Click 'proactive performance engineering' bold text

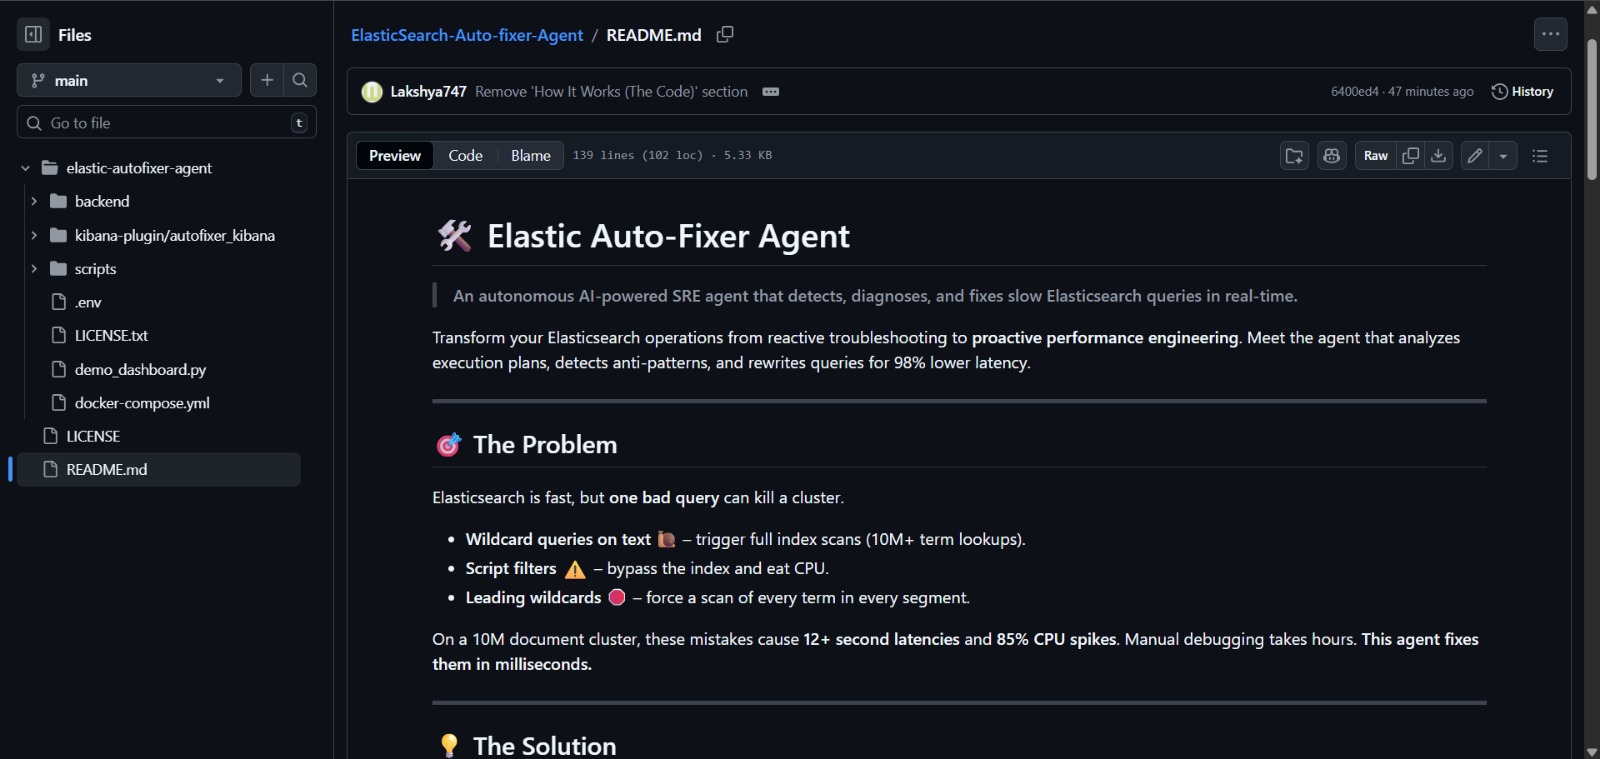click(1105, 338)
